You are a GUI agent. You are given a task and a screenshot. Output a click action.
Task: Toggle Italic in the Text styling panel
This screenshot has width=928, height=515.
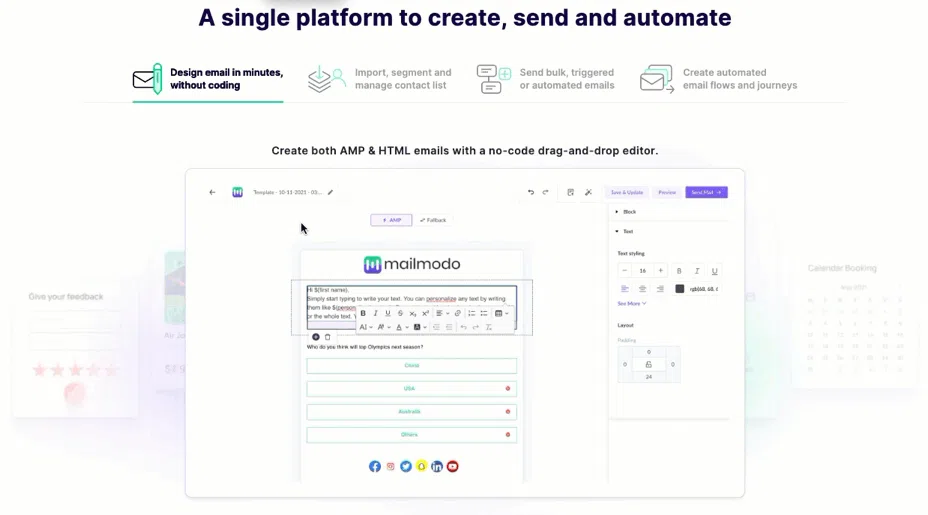(697, 271)
